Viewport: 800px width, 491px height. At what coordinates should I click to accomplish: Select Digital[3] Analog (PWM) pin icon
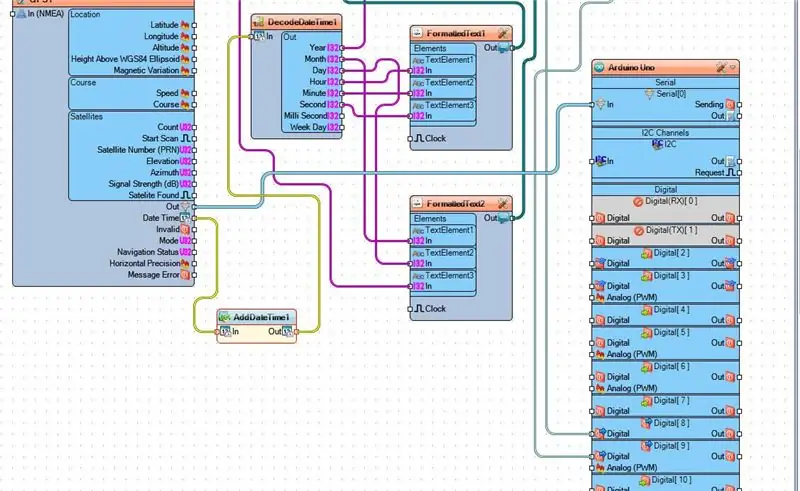pos(600,297)
